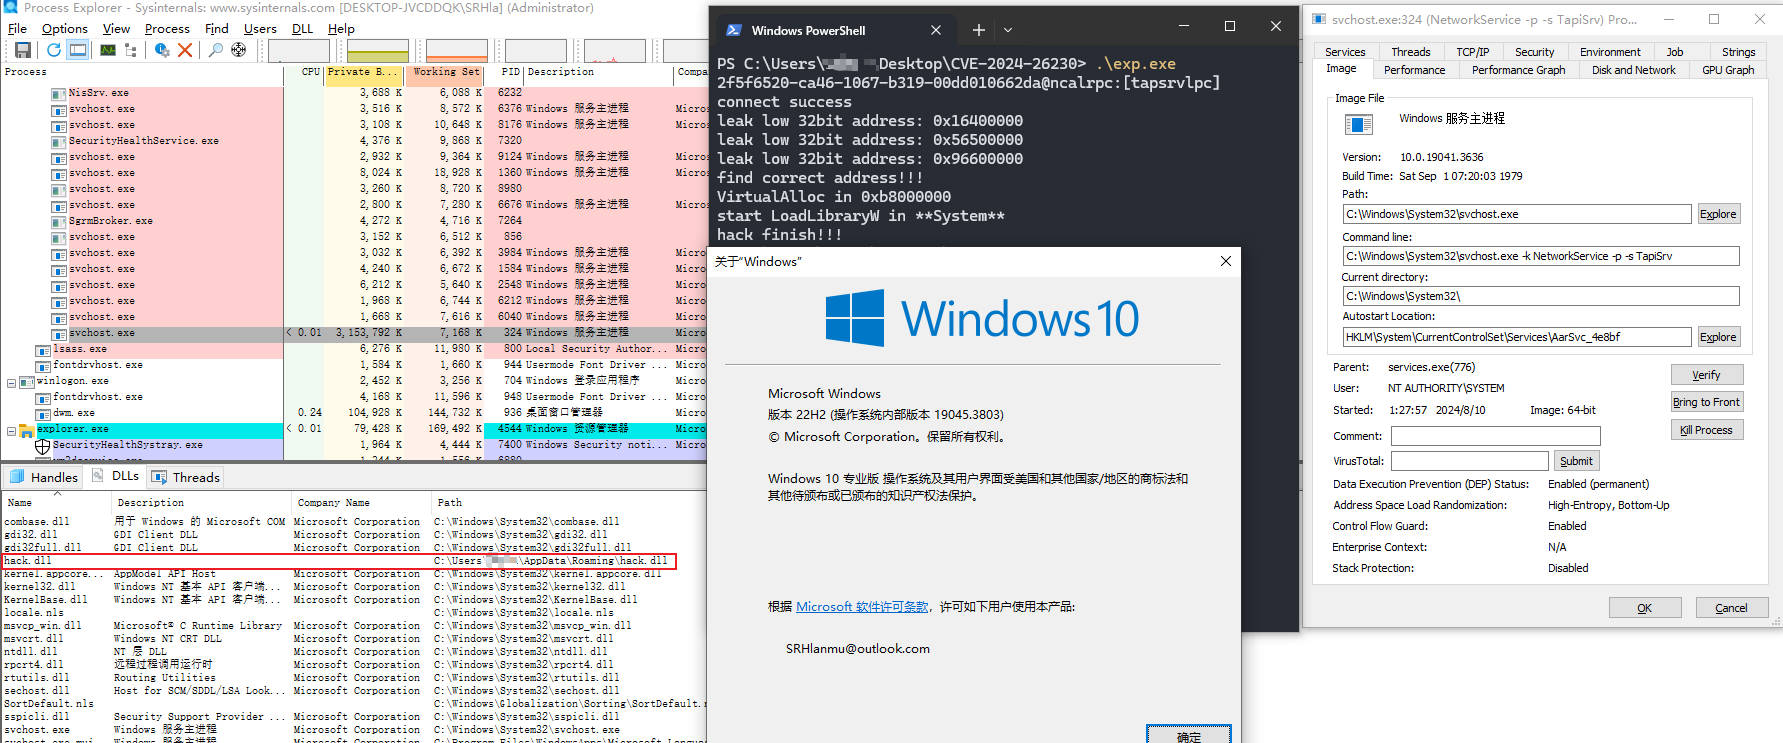Image resolution: width=1783 pixels, height=743 pixels.
Task: Click the process icon beside lsass.exe
Action: point(43,350)
